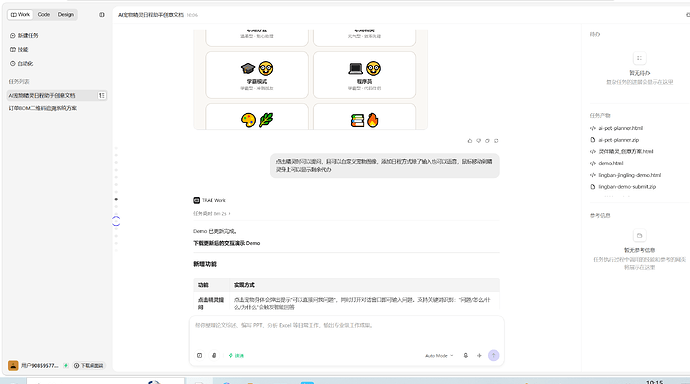Give a thumbs up to the response

pyautogui.click(x=470, y=141)
